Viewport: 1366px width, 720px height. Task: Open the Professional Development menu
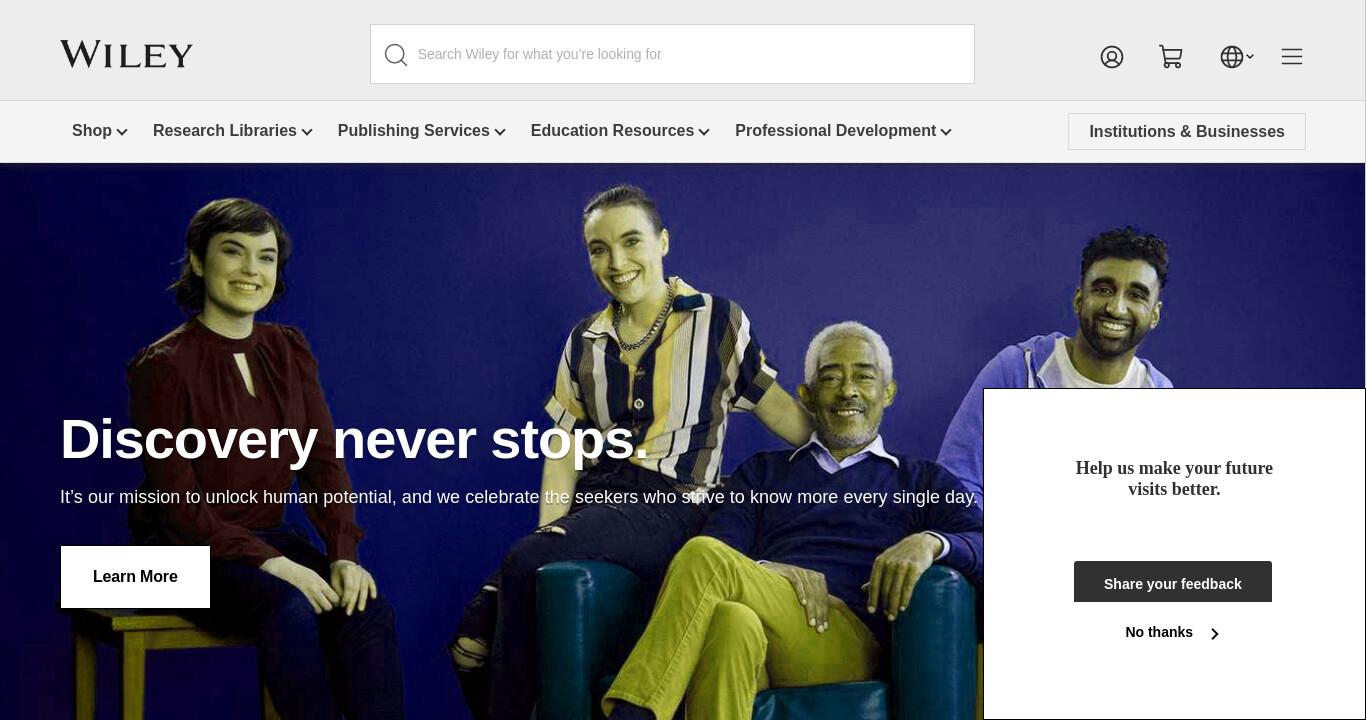tap(835, 131)
